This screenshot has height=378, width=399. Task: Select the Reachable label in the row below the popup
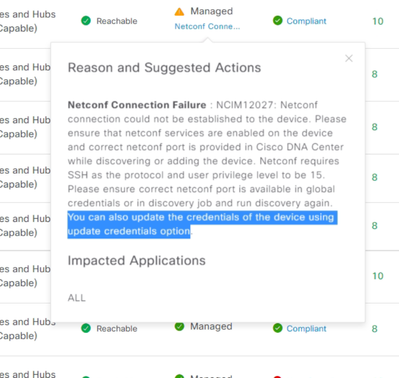117,329
